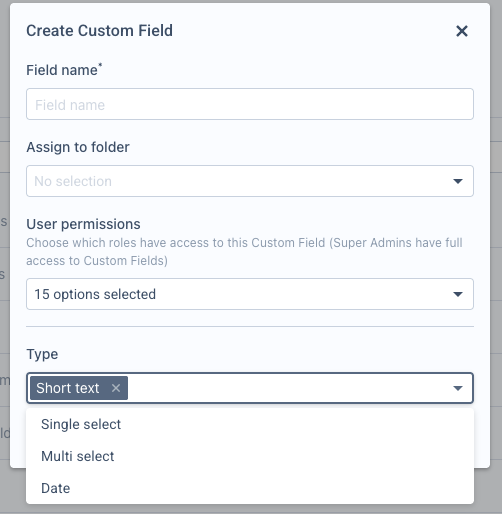
Task: Open the Assign to folder dropdown
Action: (250, 181)
